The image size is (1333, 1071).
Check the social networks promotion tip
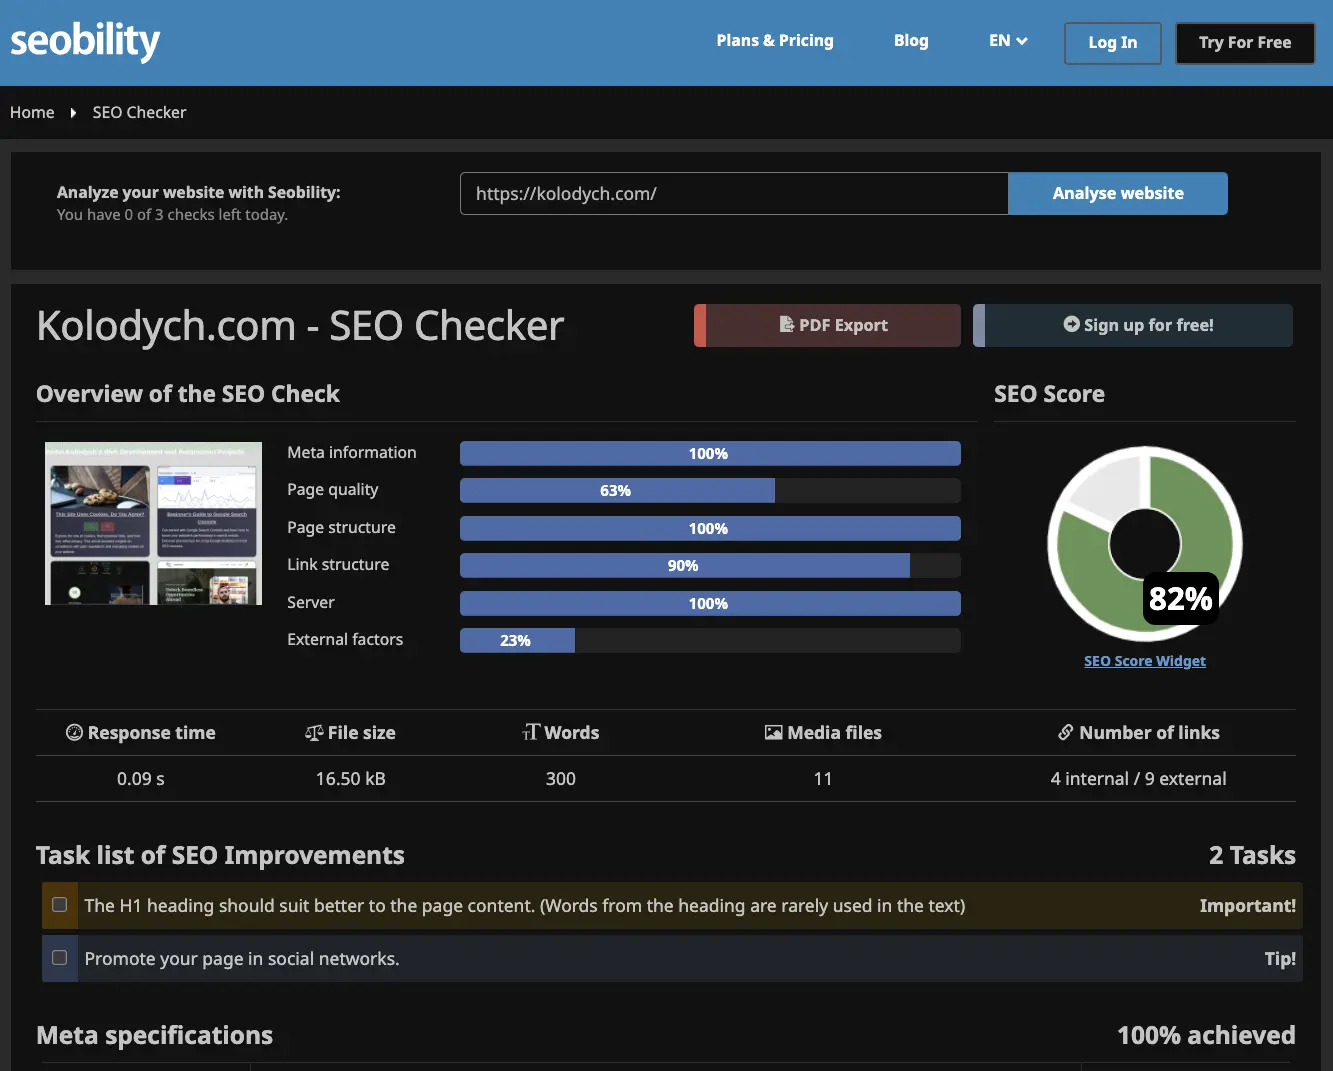59,958
